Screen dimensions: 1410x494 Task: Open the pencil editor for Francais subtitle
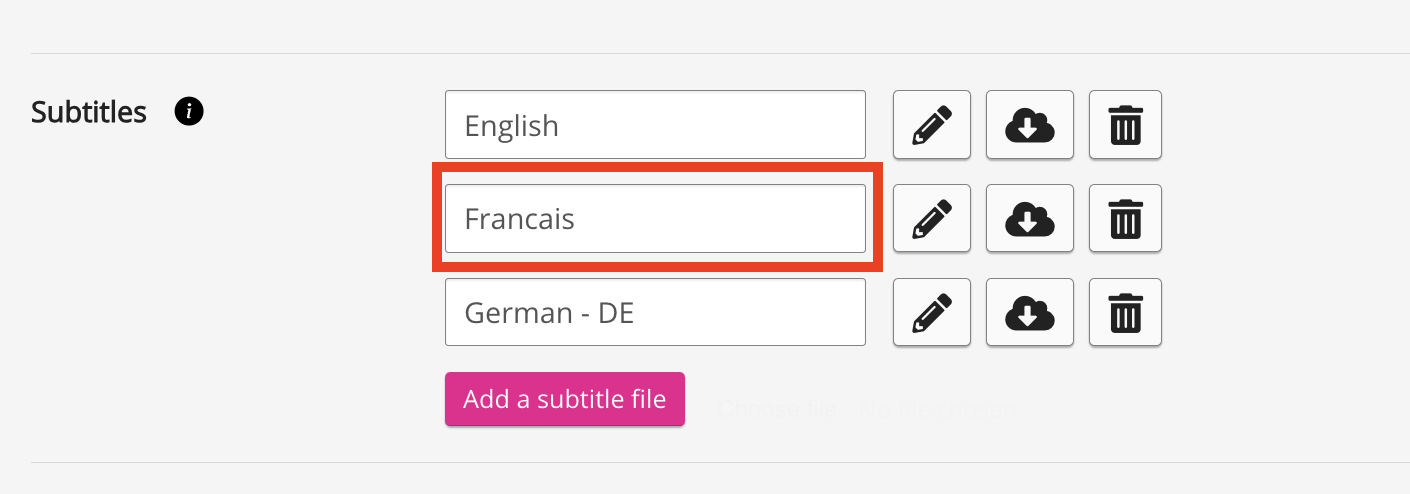coord(931,218)
